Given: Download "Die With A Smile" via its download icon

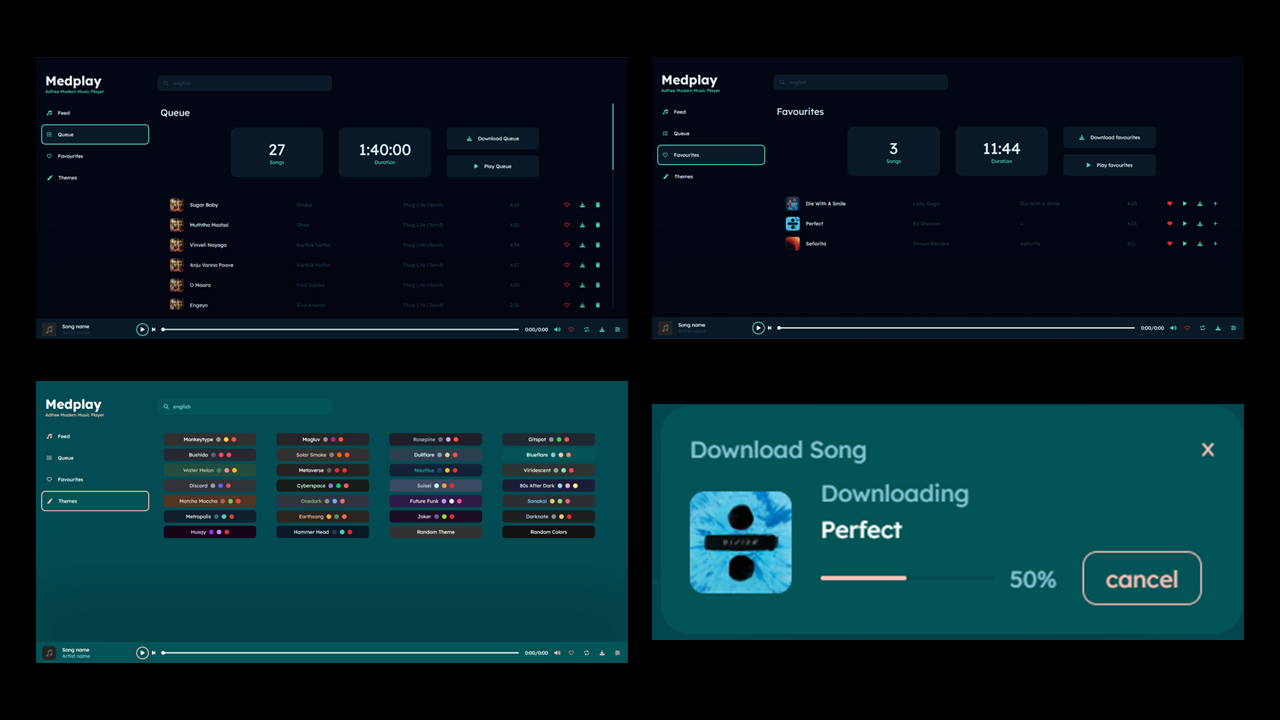Looking at the screenshot, I should [x=1199, y=203].
